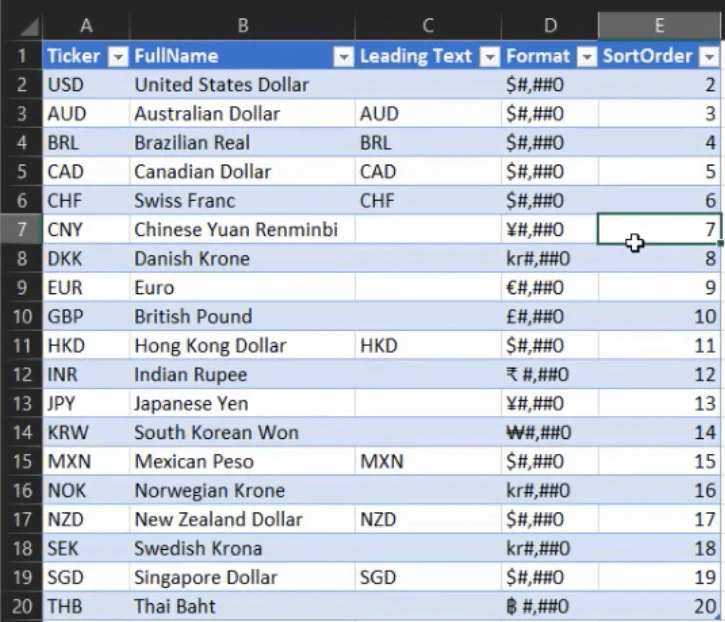The width and height of the screenshot is (725, 622).
Task: Select the Mexican Peso cell
Action: (x=243, y=461)
